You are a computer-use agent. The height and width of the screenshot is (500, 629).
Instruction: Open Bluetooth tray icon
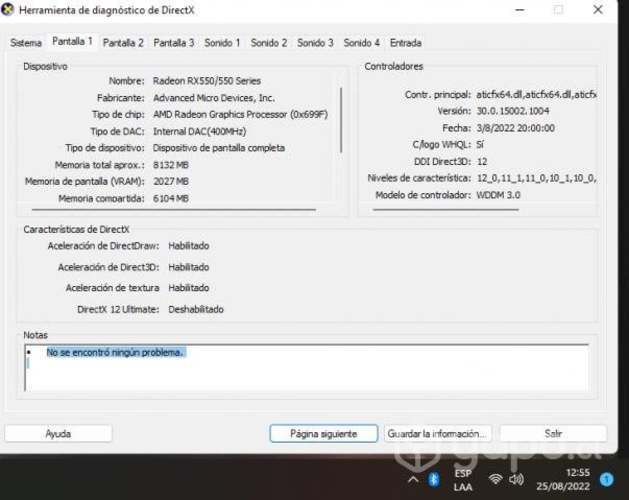point(434,480)
